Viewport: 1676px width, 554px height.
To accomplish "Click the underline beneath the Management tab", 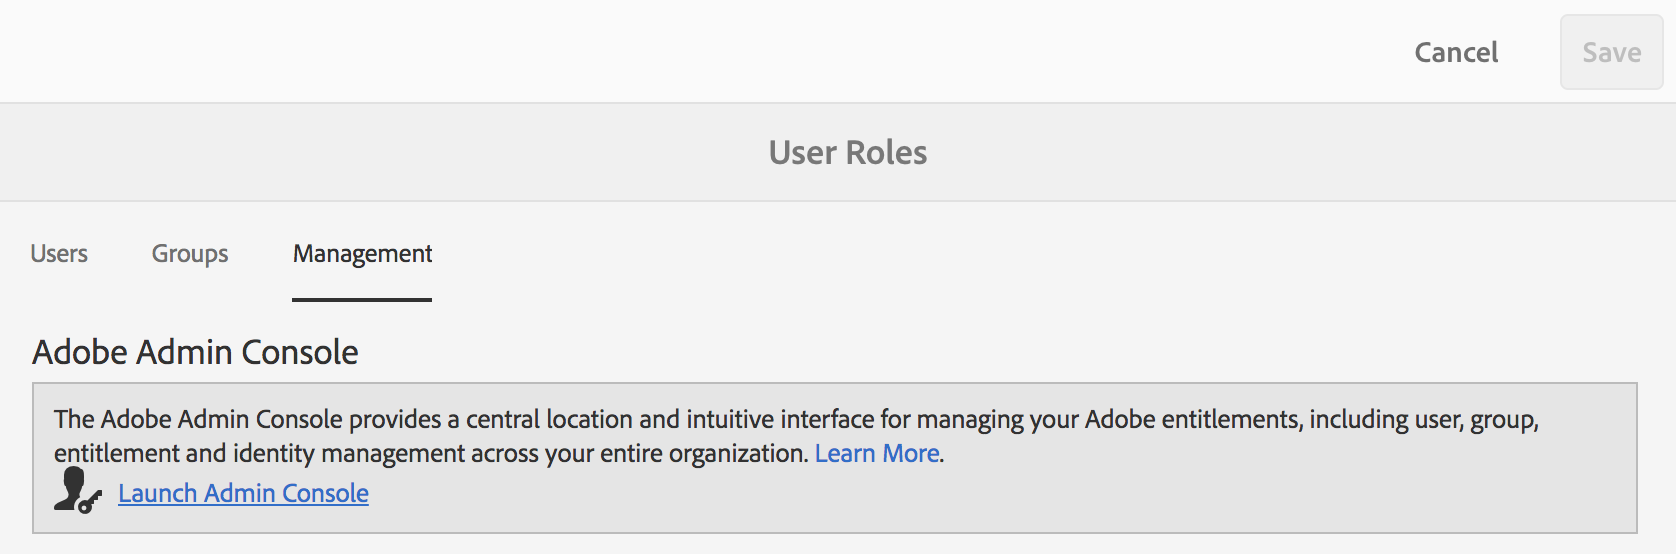I will (x=362, y=299).
